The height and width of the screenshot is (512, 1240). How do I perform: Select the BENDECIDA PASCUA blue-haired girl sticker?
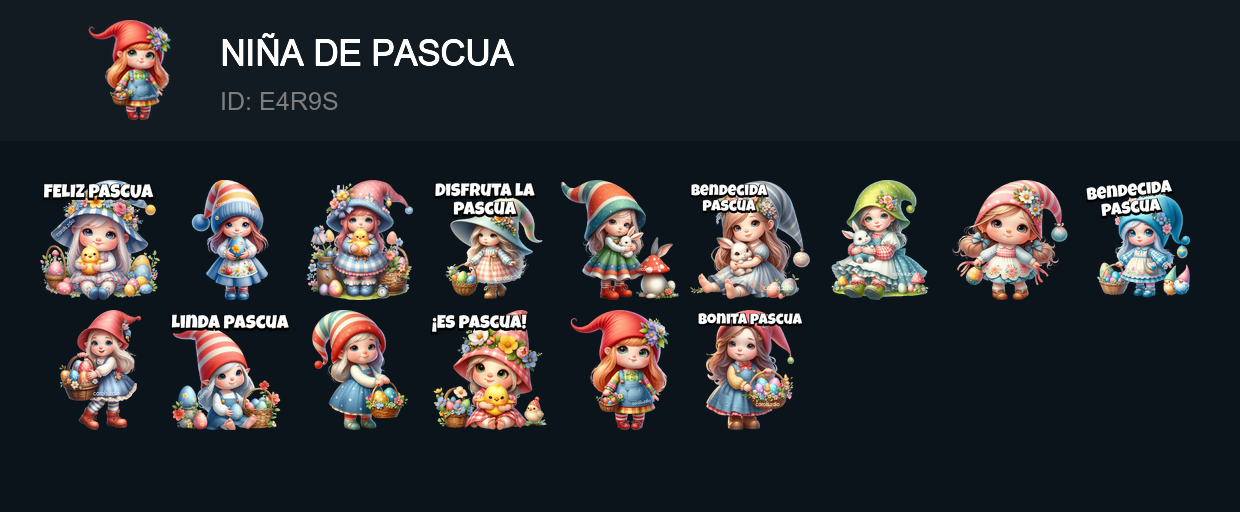tap(1138, 239)
